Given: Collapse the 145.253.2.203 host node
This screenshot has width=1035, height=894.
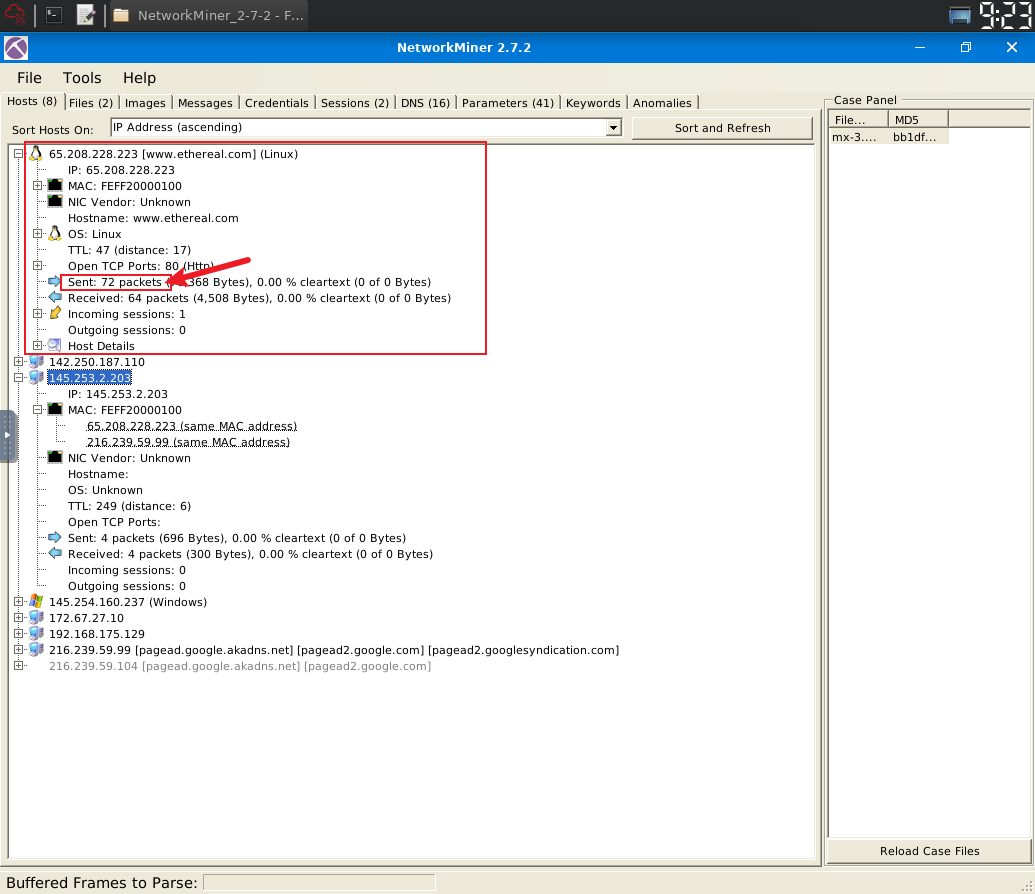Looking at the screenshot, I should [18, 378].
